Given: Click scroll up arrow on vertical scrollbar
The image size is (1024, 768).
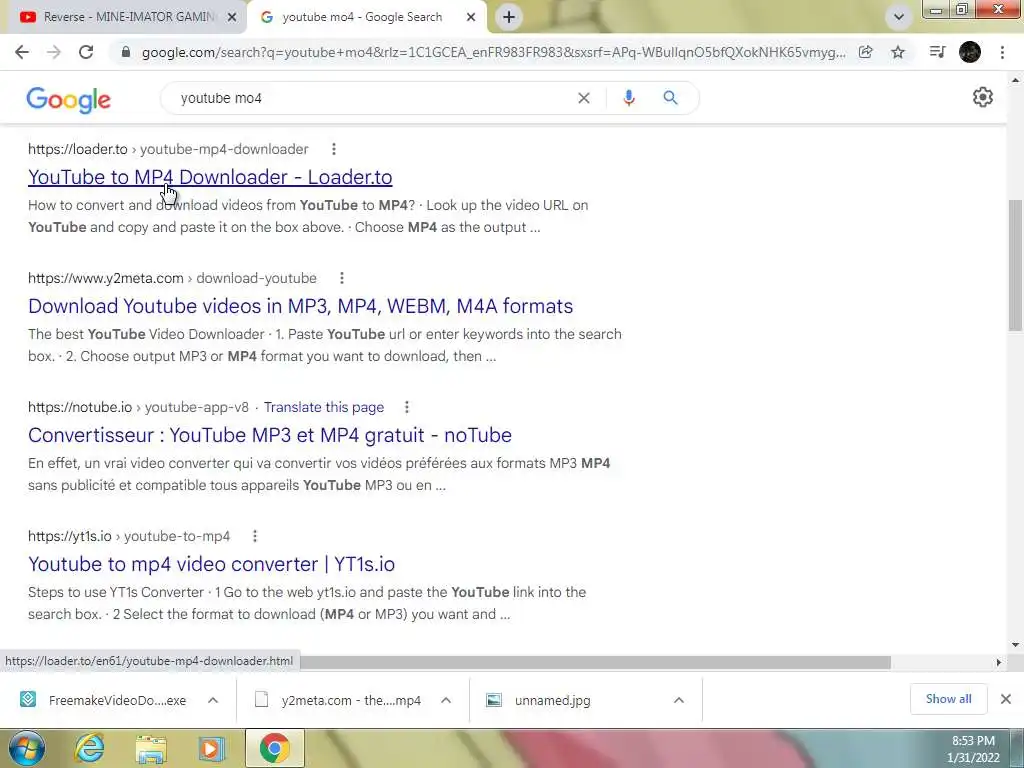Looking at the screenshot, I should 1015,80.
